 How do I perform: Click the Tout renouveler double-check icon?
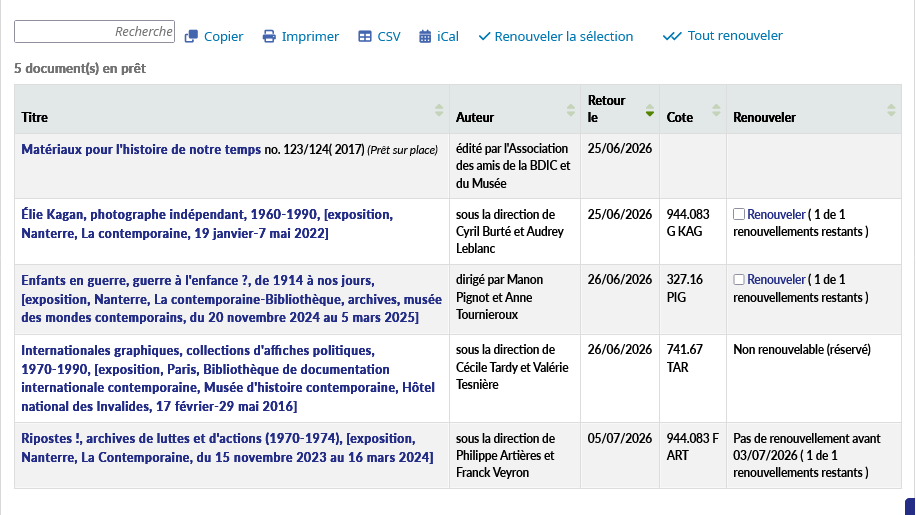coord(672,36)
